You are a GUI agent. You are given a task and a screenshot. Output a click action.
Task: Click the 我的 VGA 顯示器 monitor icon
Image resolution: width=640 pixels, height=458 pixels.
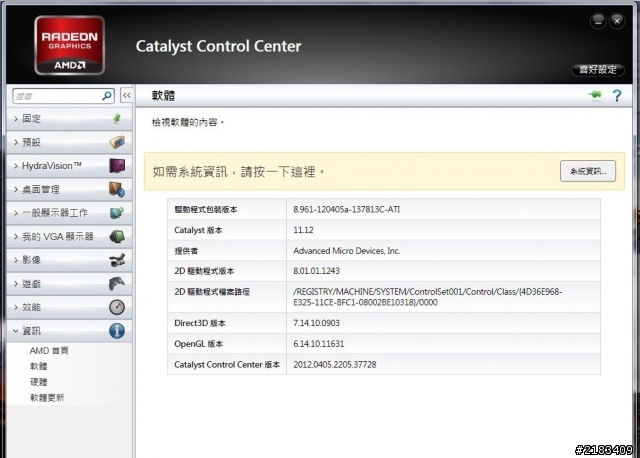117,236
